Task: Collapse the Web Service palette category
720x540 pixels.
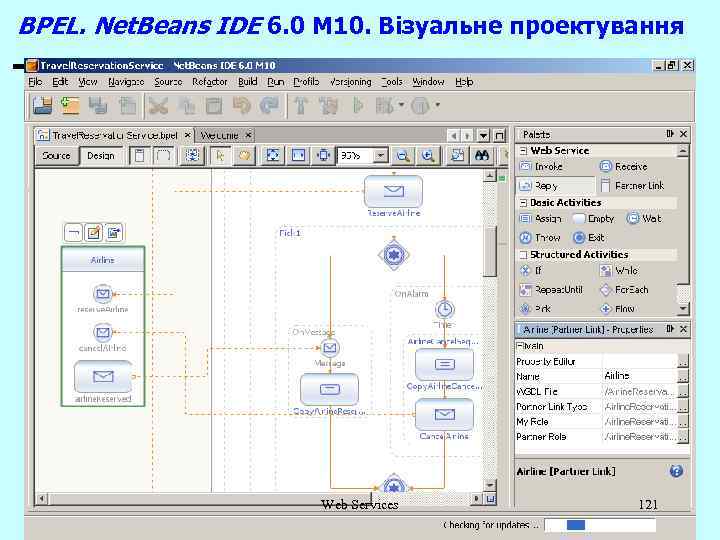Action: pyautogui.click(x=523, y=150)
